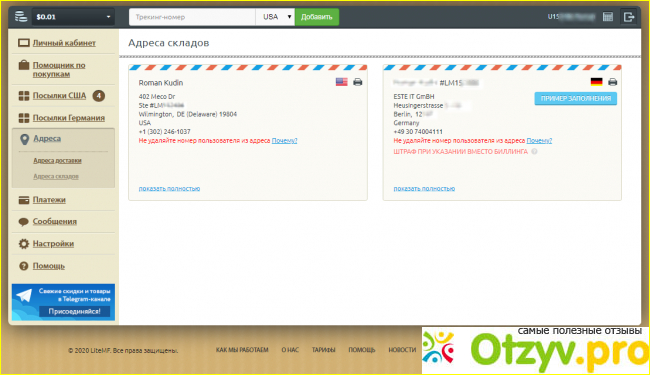Click the printer icon on USA address card
Viewport: 650px width, 375px height.
pos(357,82)
